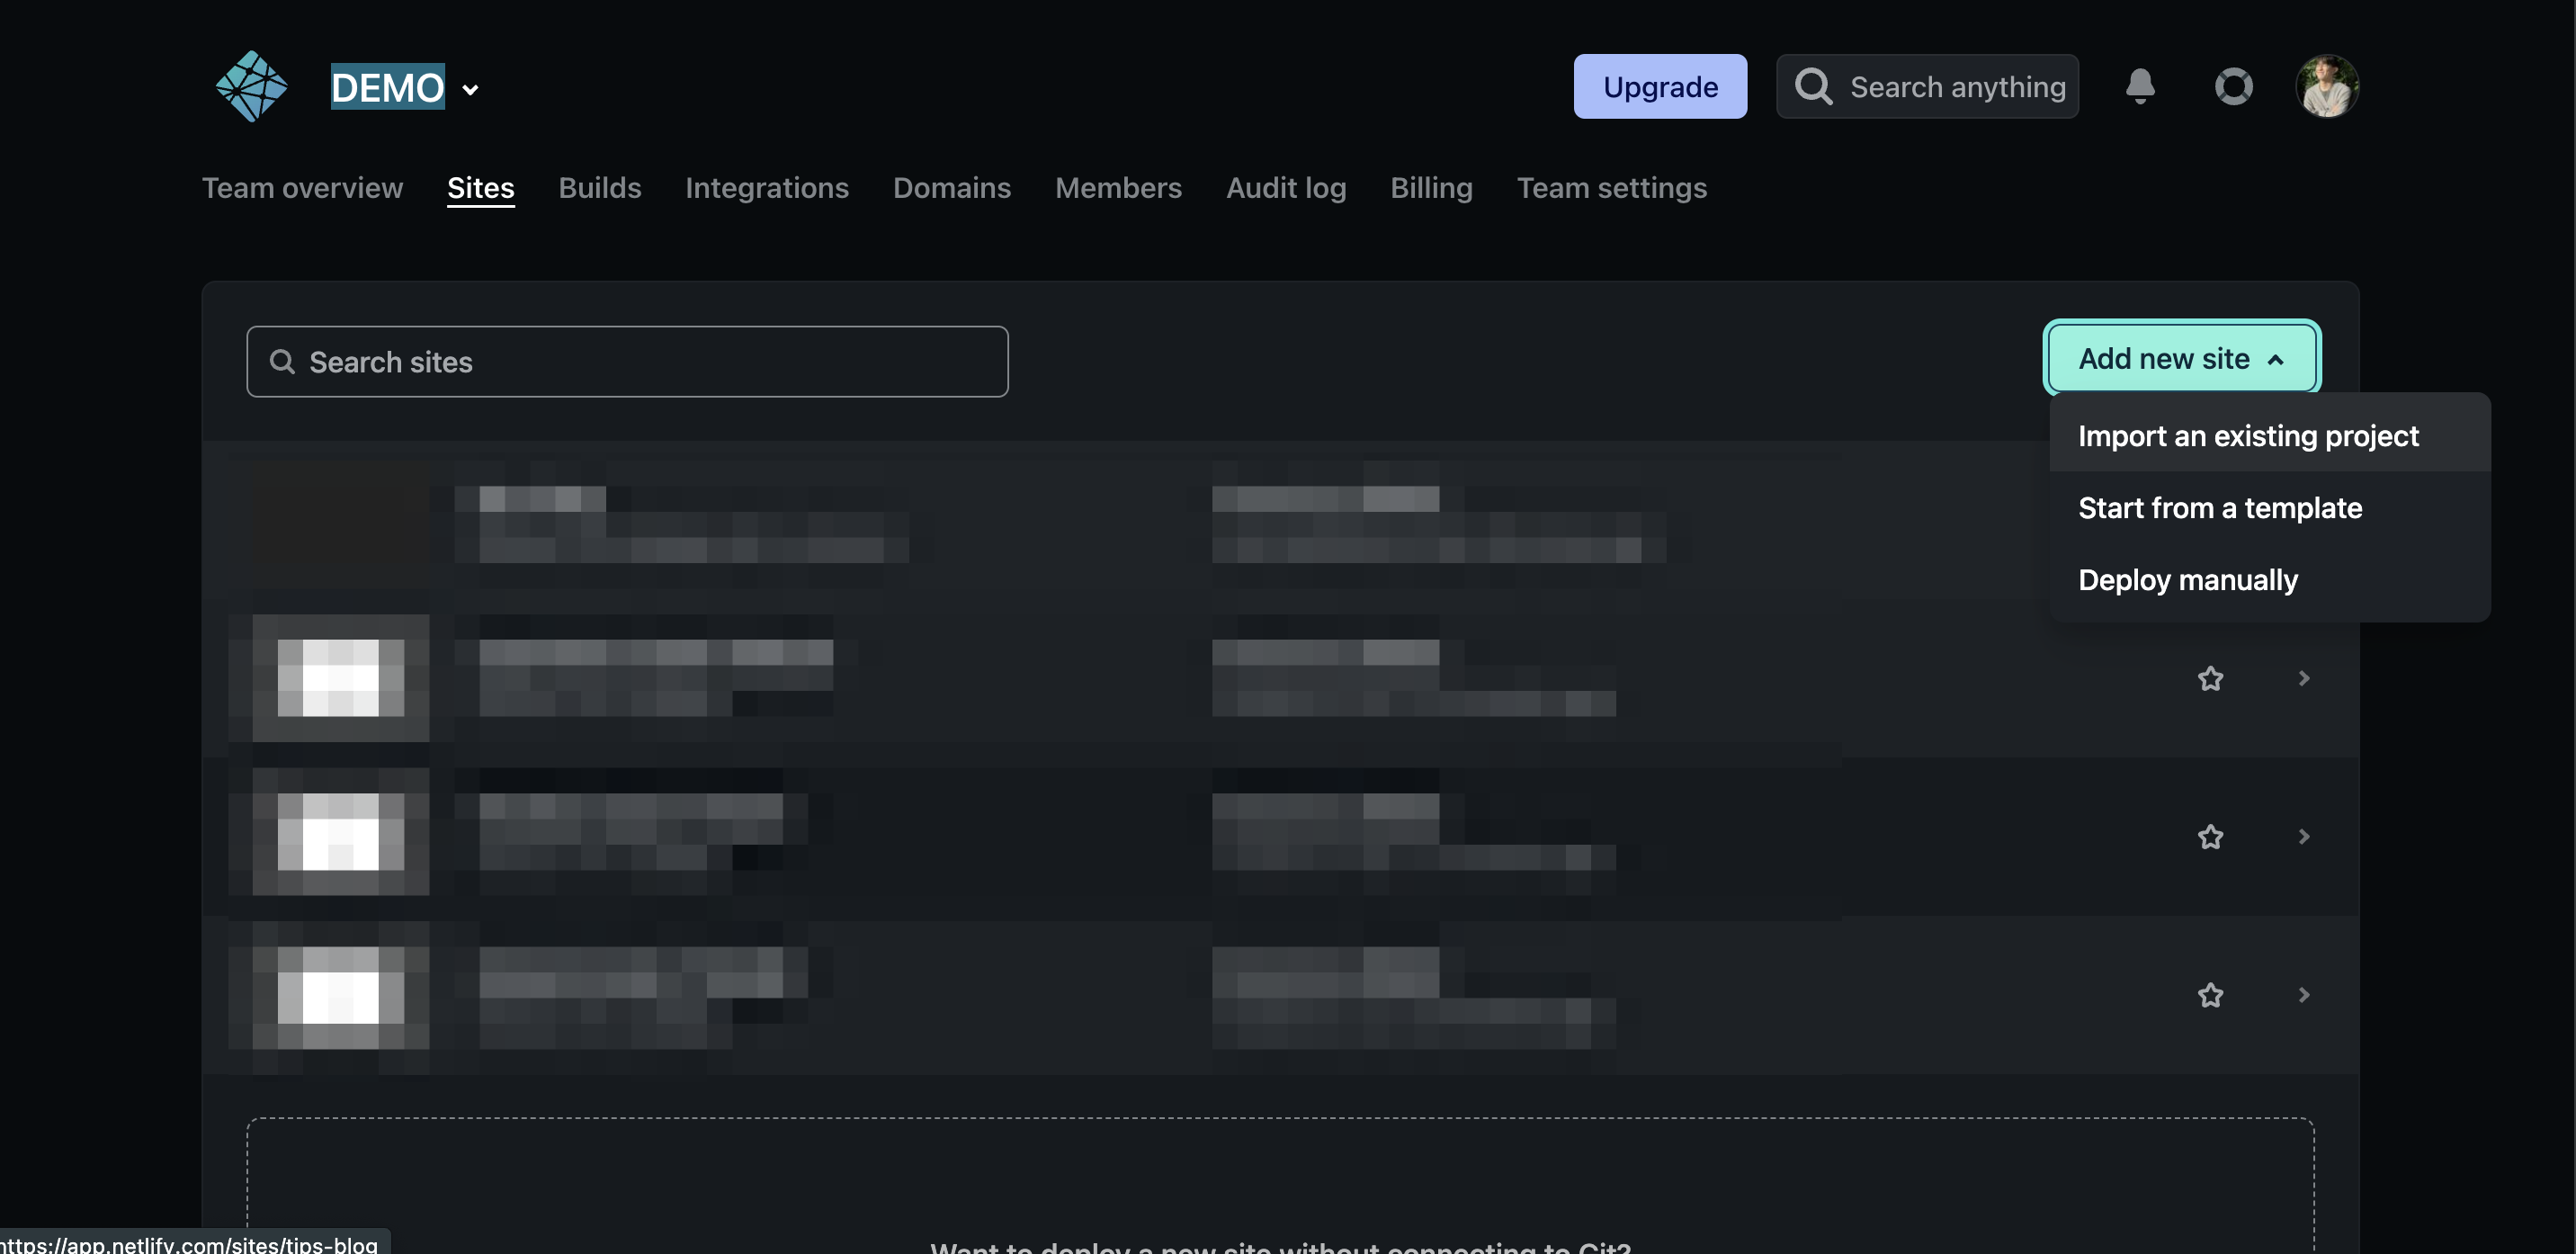Switch to the Builds tab
Viewport: 2576px width, 1254px height.
[x=600, y=187]
